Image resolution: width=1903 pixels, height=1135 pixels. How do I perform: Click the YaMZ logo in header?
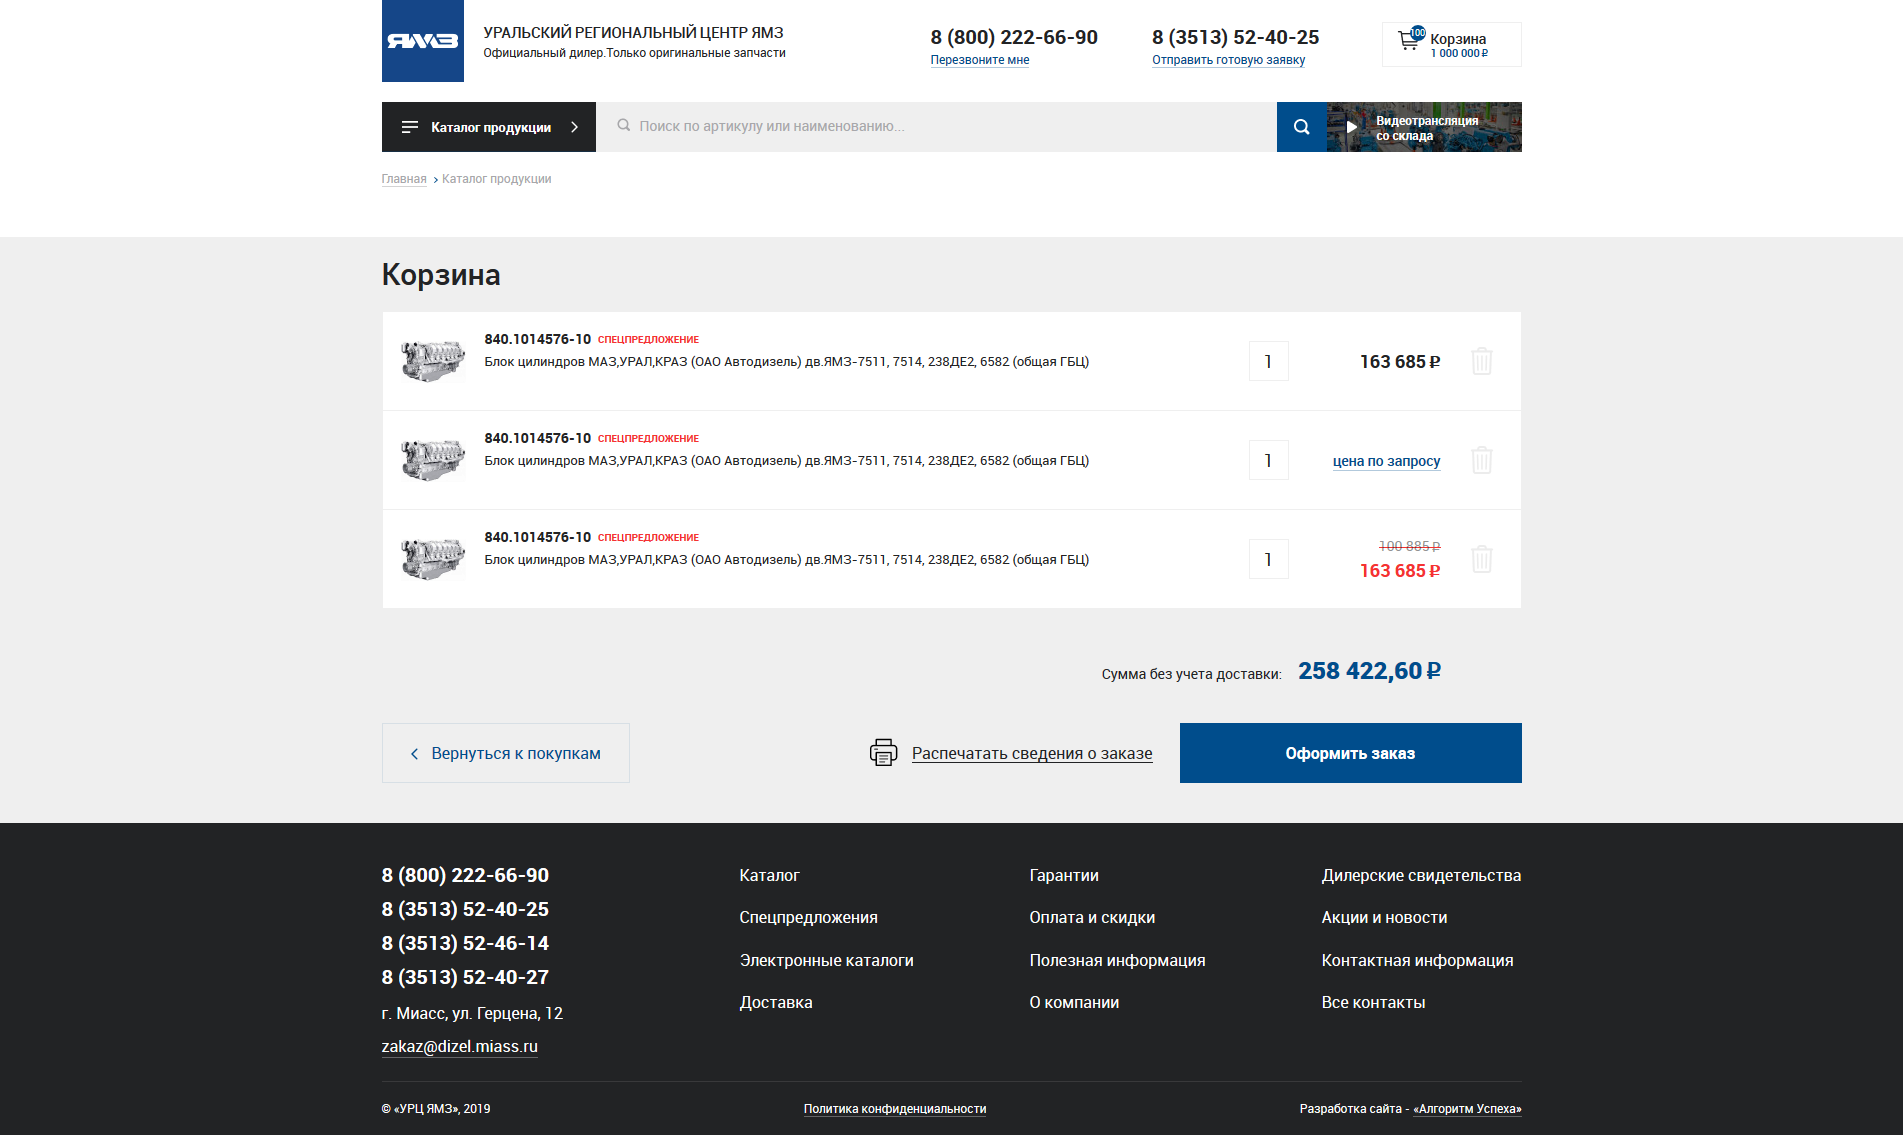point(422,41)
